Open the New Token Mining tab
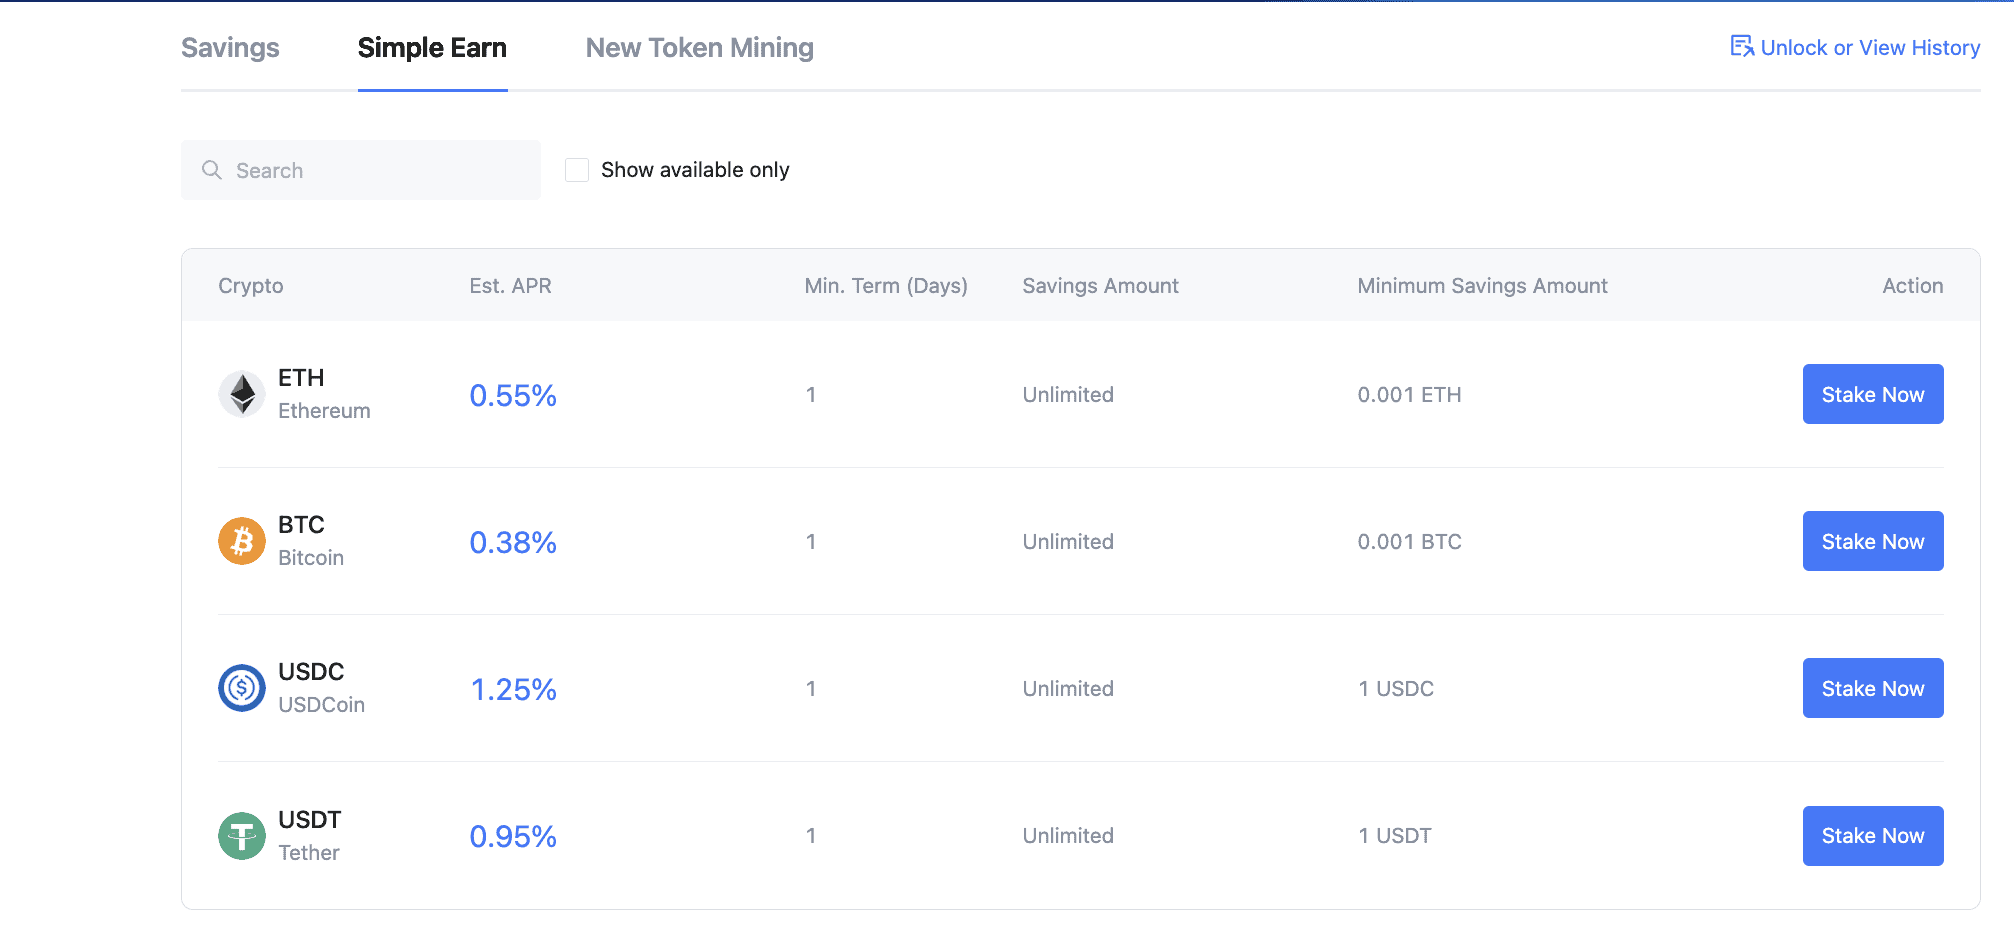 coord(699,48)
